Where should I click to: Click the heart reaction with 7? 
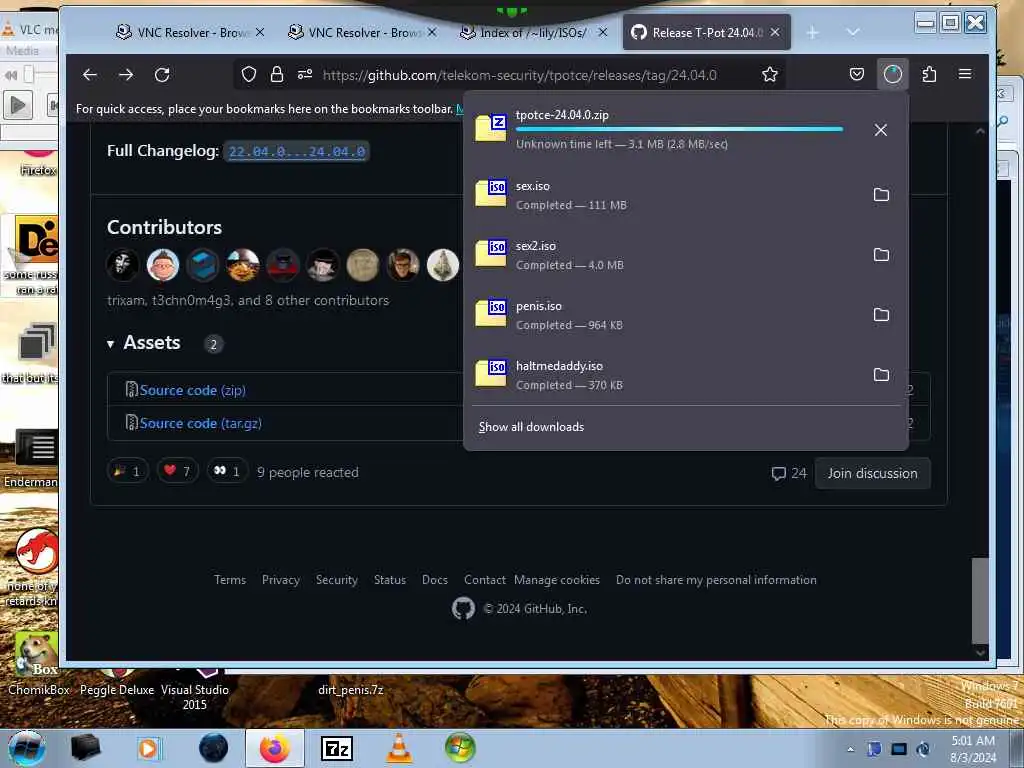pos(178,472)
